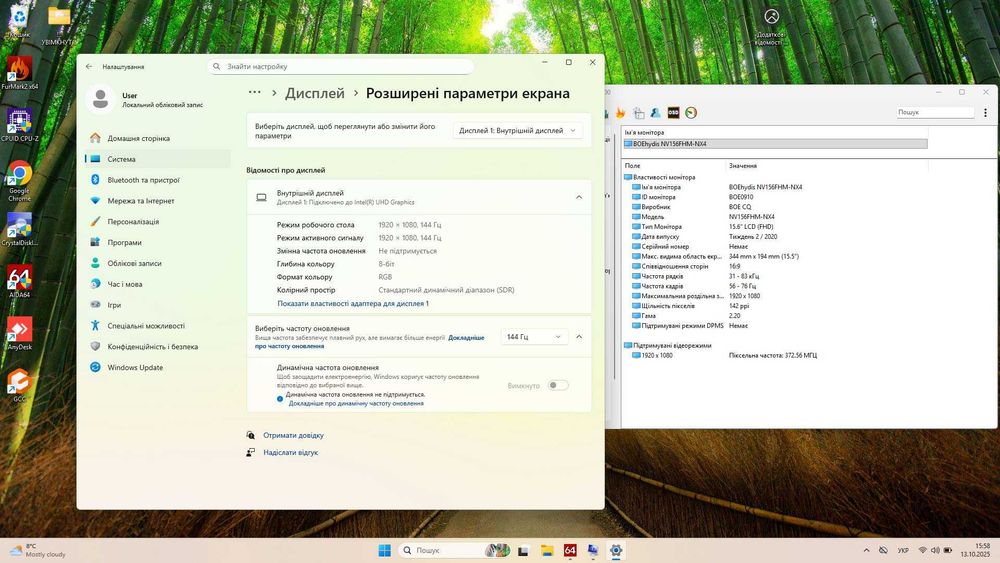Open Time and language settings
The image size is (1000, 563).
click(157, 284)
